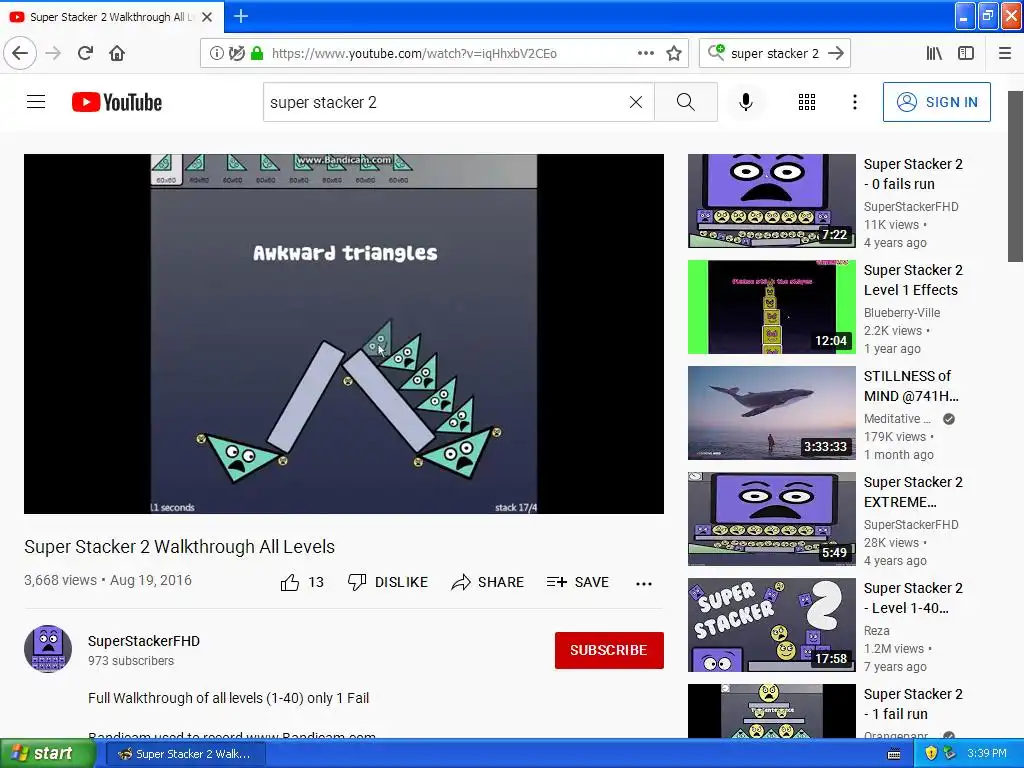The image size is (1024, 768).
Task: Open Super Stacker 2 Level 1 Effects thumbnail
Action: click(x=771, y=307)
